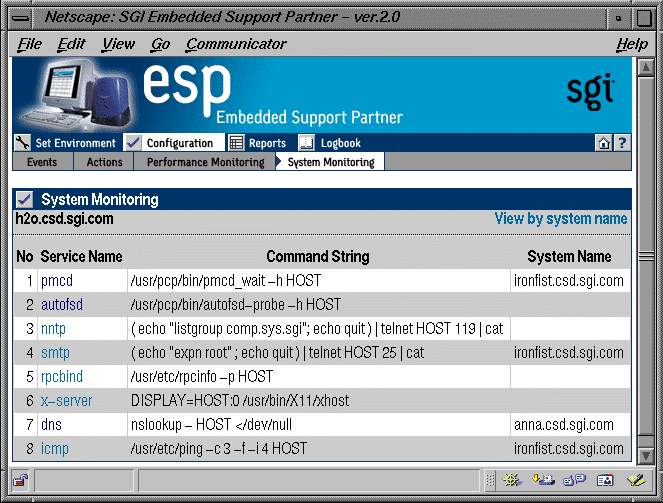Click the nslookup command string cell
The image size is (663, 503).
coord(319,424)
